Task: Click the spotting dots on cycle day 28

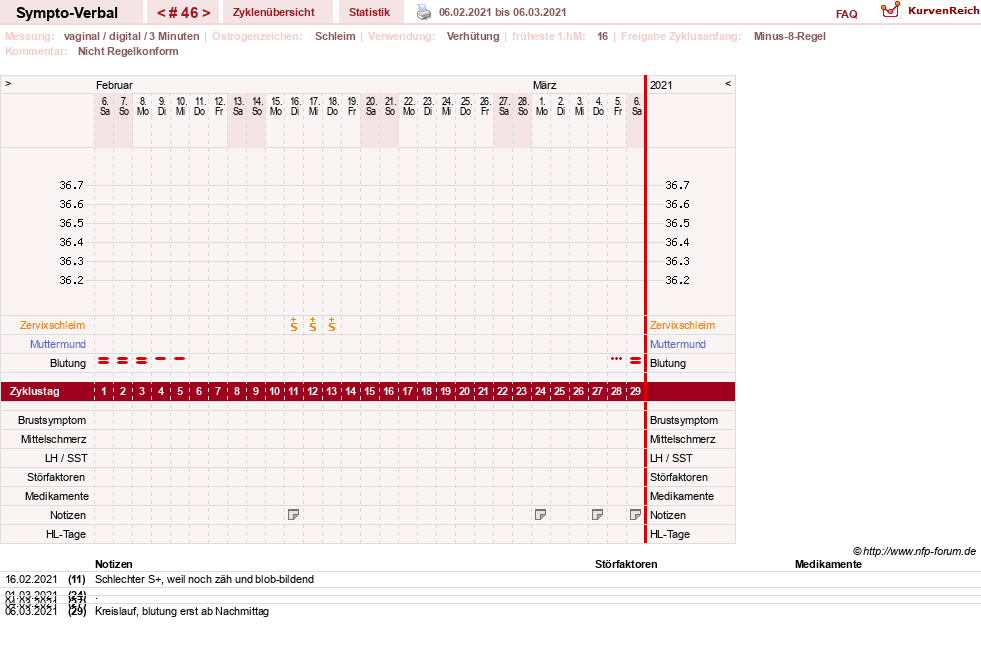Action: pyautogui.click(x=616, y=358)
